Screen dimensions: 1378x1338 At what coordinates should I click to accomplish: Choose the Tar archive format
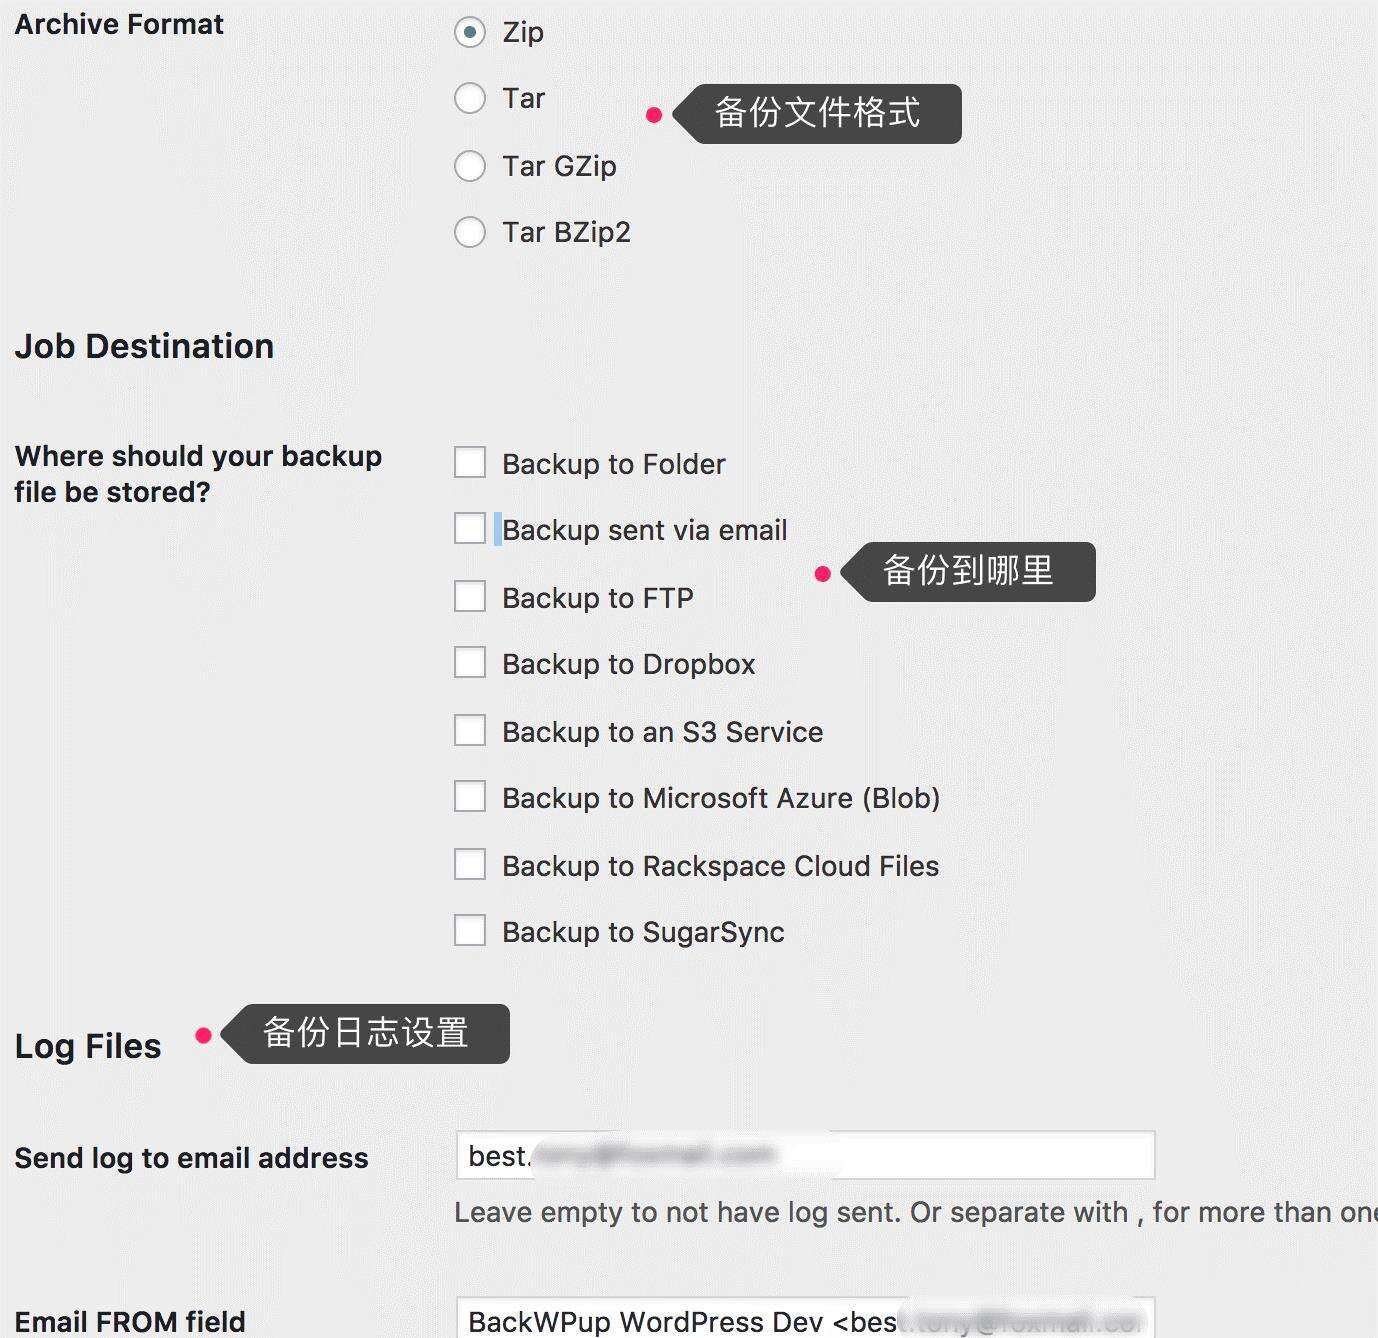click(x=470, y=98)
